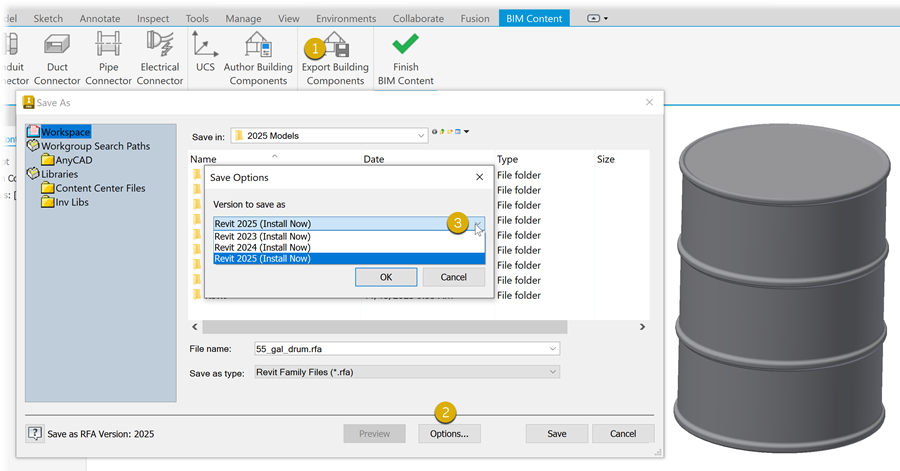The width and height of the screenshot is (900, 471).
Task: Select Workgroup Search Paths tree item
Action: tap(95, 146)
